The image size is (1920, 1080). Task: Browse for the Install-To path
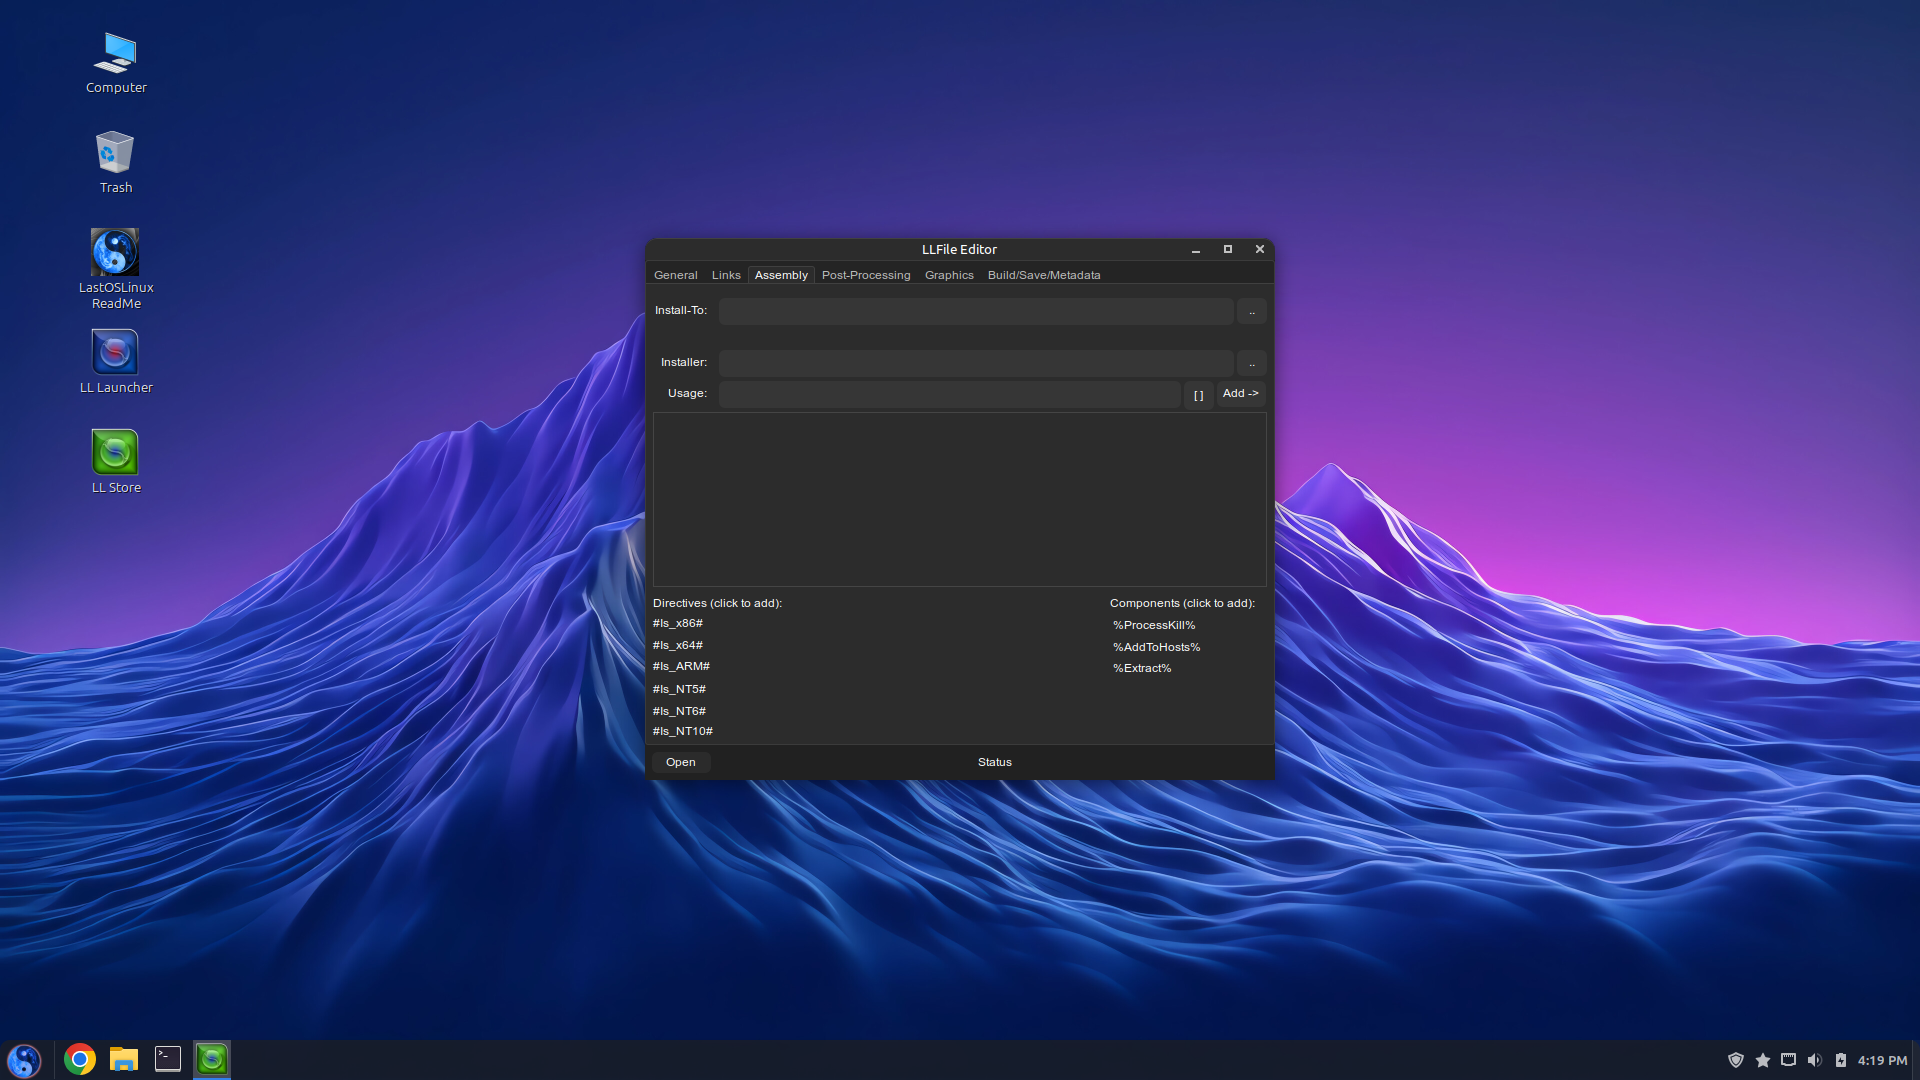pyautogui.click(x=1251, y=311)
